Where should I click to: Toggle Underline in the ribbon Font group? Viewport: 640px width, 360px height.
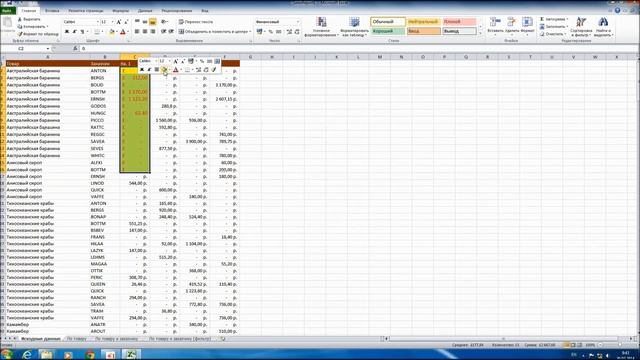(82, 32)
